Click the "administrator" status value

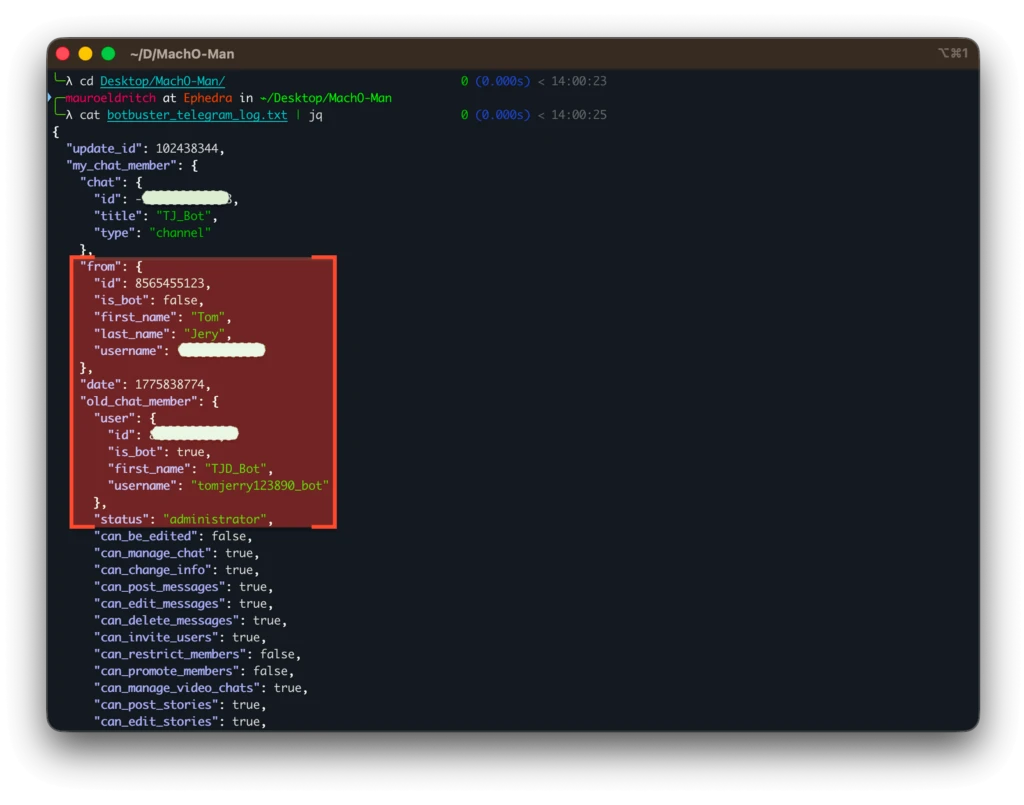click(x=216, y=520)
